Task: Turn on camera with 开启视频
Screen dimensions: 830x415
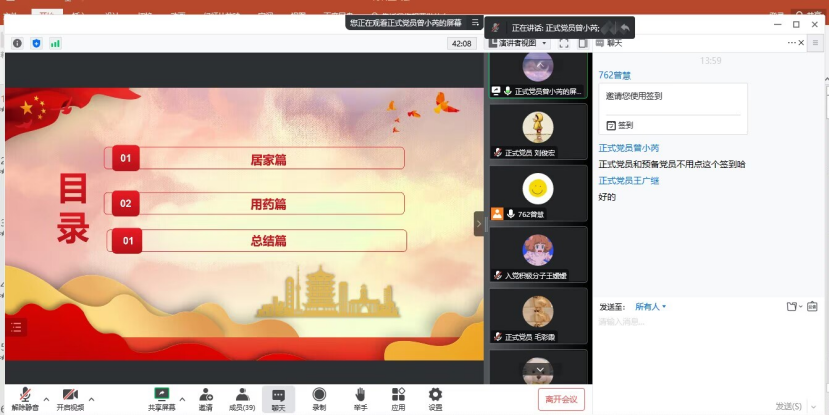Action: (70, 396)
